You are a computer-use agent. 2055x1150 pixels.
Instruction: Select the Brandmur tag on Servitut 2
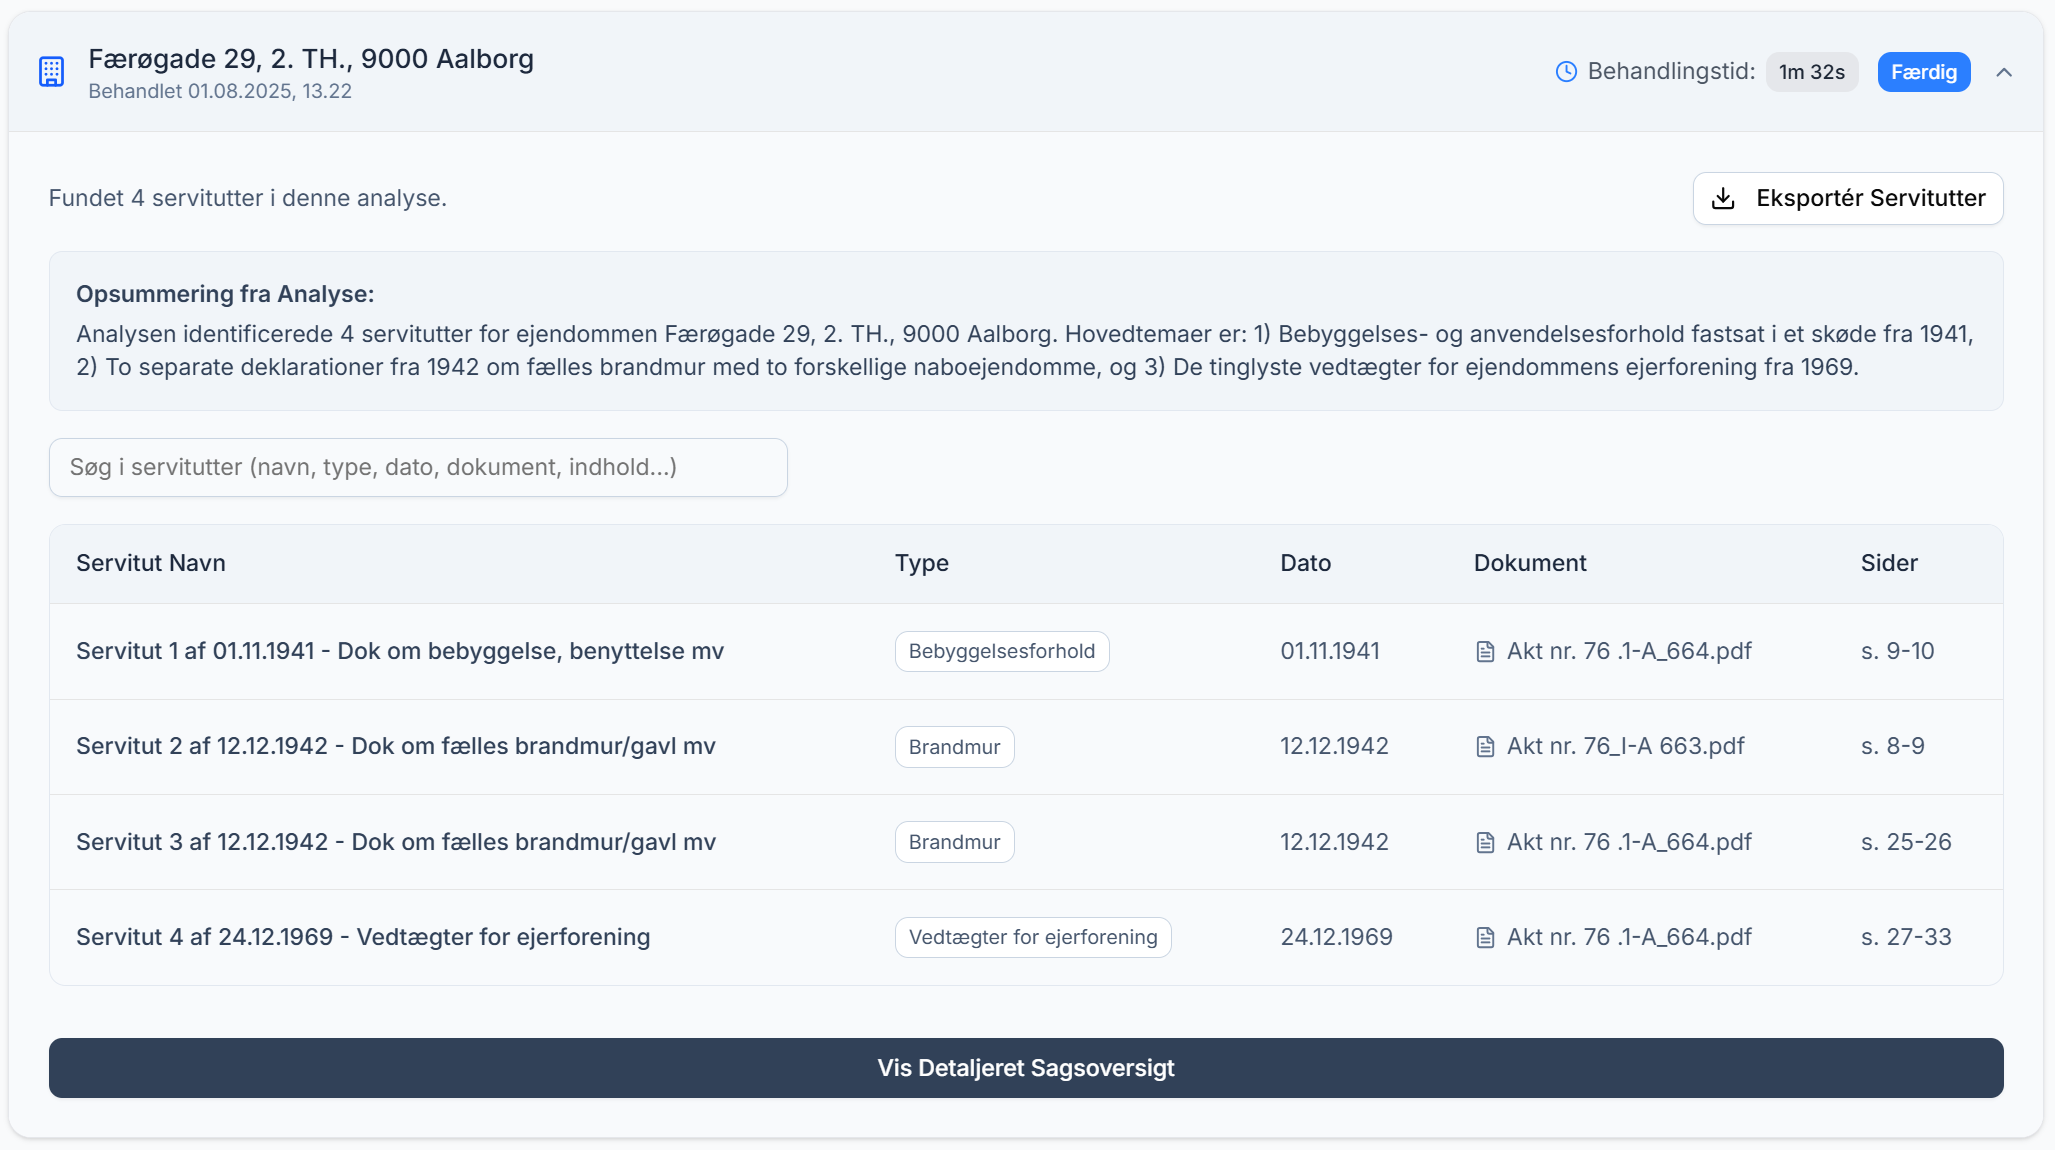pos(954,746)
